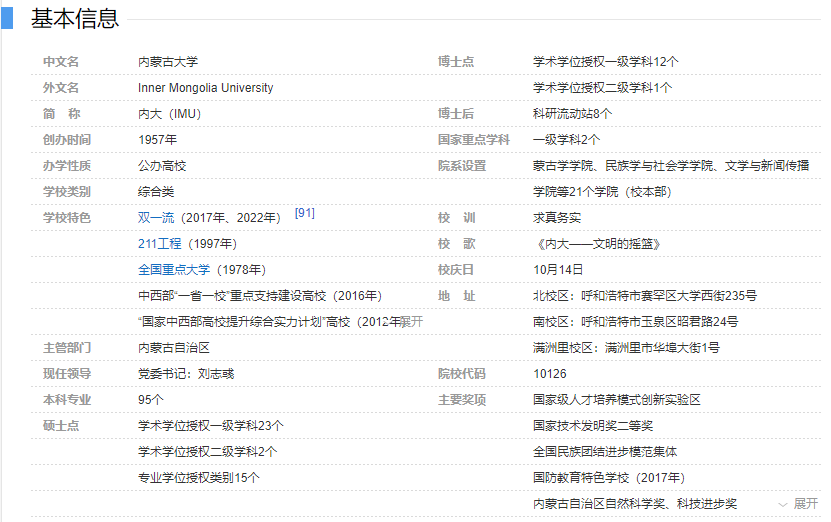Click the founding year 1957年

pos(157,140)
